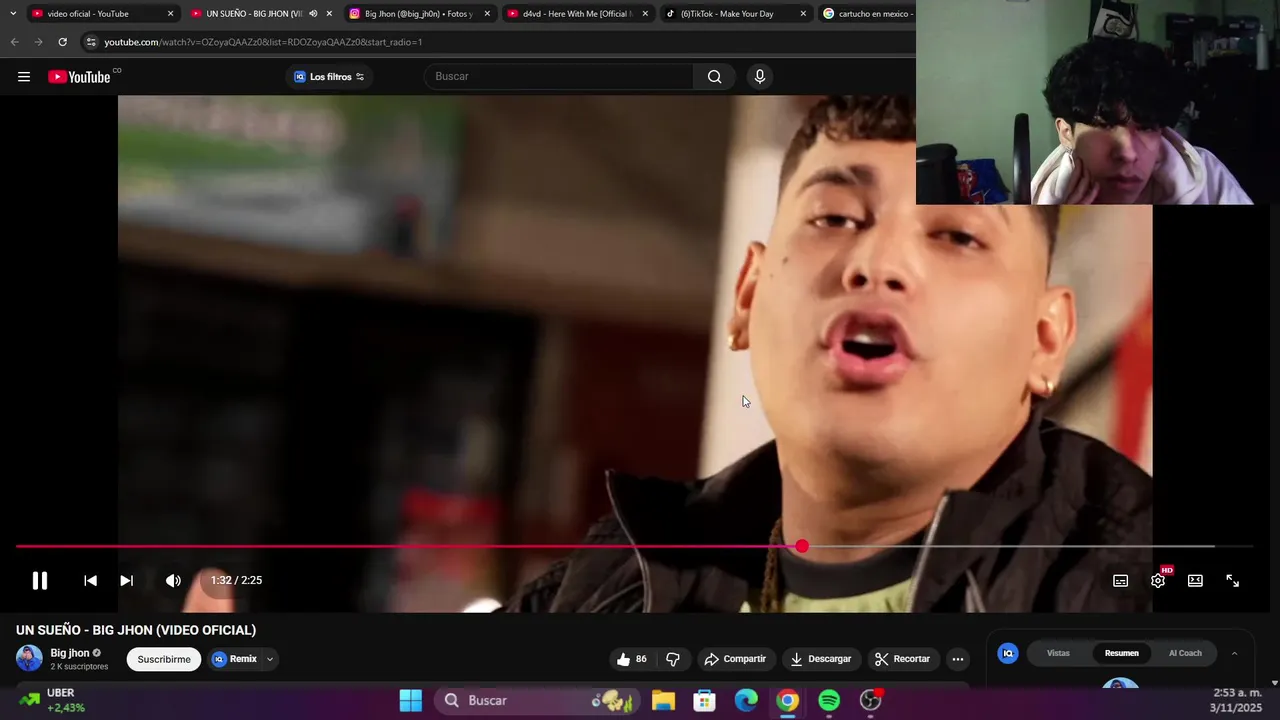1280x720 pixels.
Task: Go to YouTube home via logo
Action: point(79,77)
